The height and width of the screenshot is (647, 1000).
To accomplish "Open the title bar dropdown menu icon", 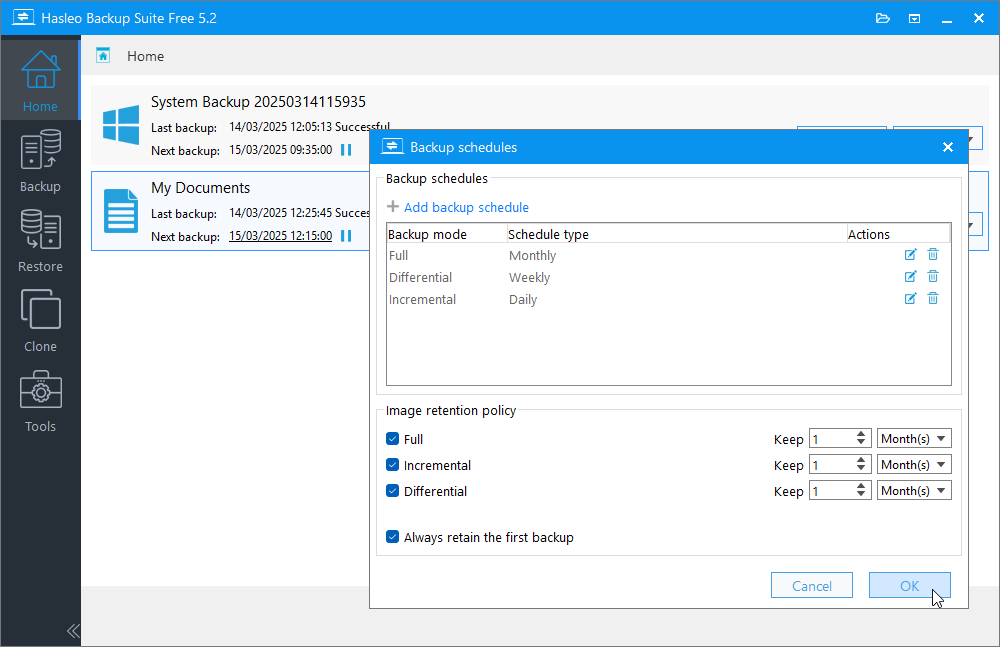I will pyautogui.click(x=915, y=19).
